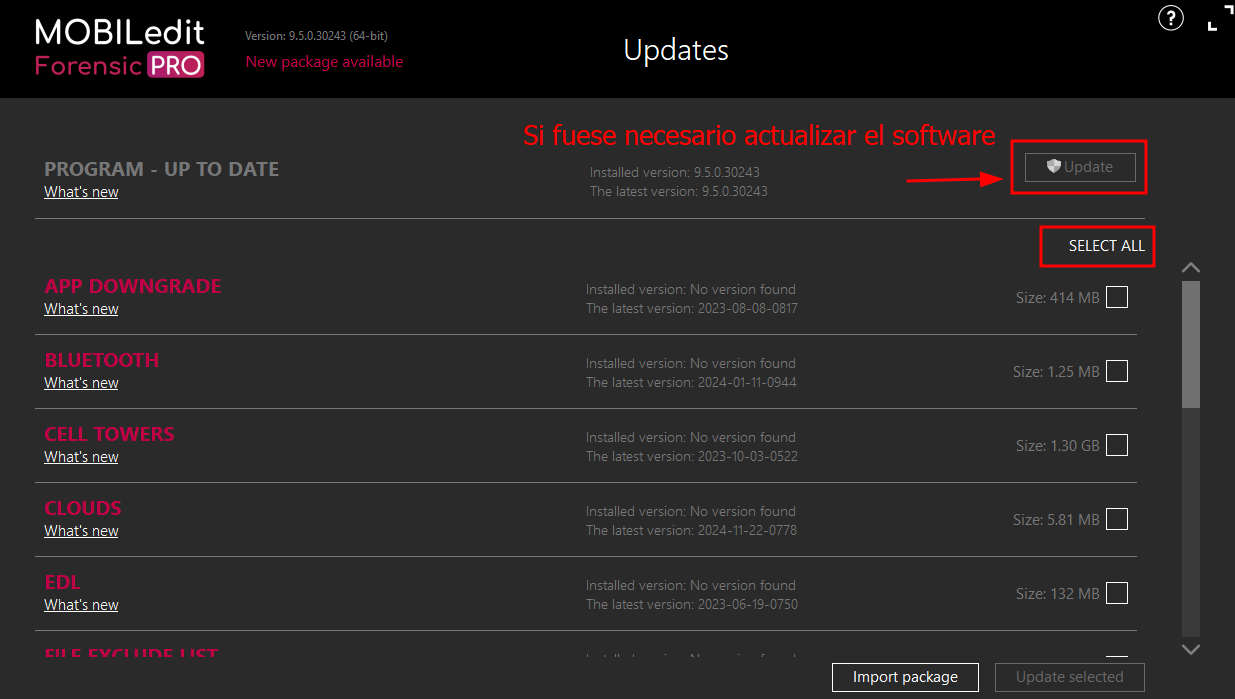Click the PROGRAM - UP TO DATE heading

[162, 169]
